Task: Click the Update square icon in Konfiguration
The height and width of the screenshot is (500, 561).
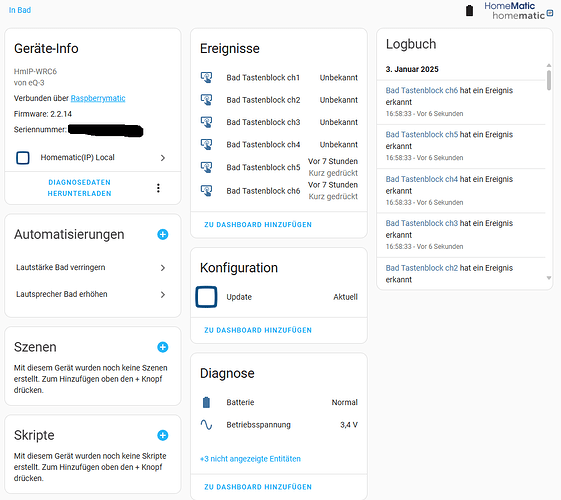Action: click(206, 297)
